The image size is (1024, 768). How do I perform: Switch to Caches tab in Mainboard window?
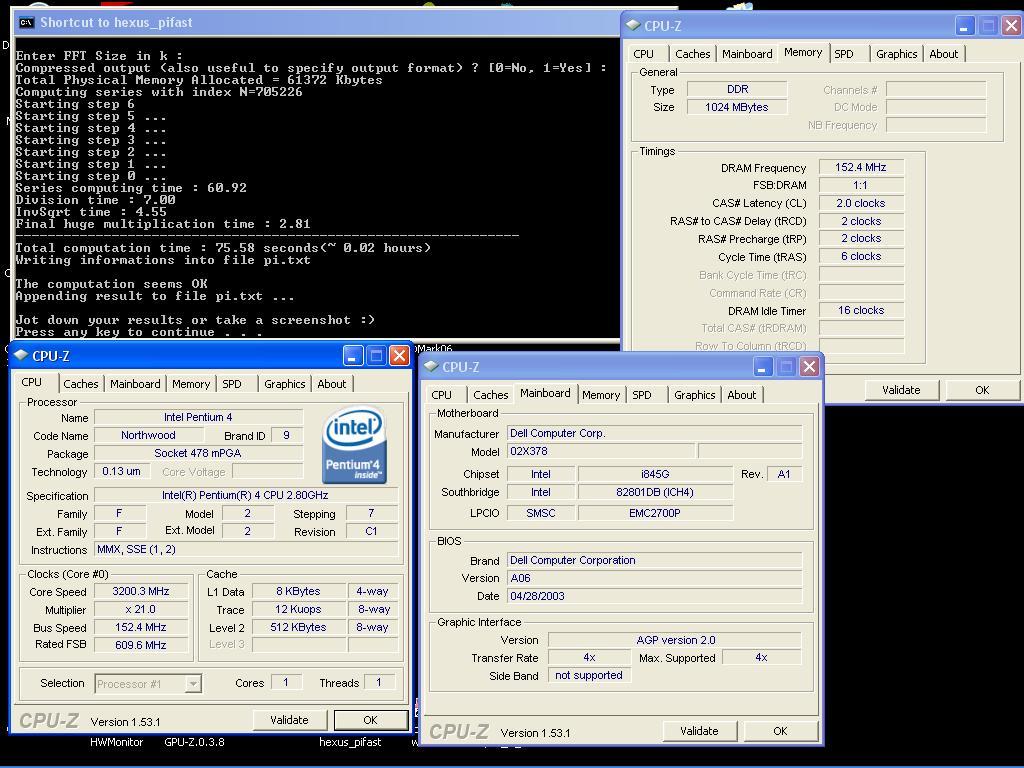490,395
